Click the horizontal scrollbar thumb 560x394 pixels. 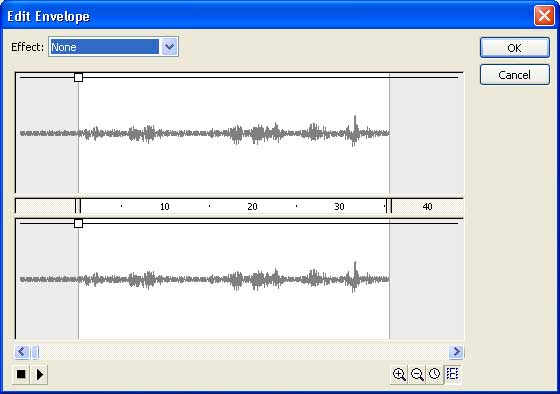35,352
